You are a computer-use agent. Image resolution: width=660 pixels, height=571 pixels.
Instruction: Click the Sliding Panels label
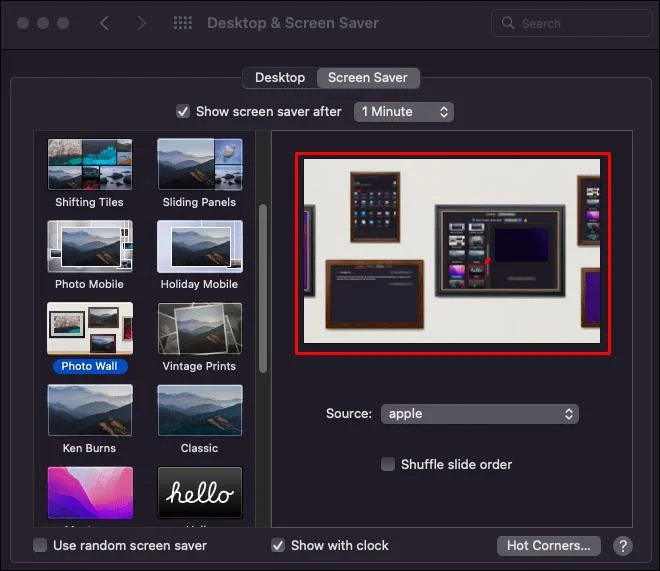199,202
